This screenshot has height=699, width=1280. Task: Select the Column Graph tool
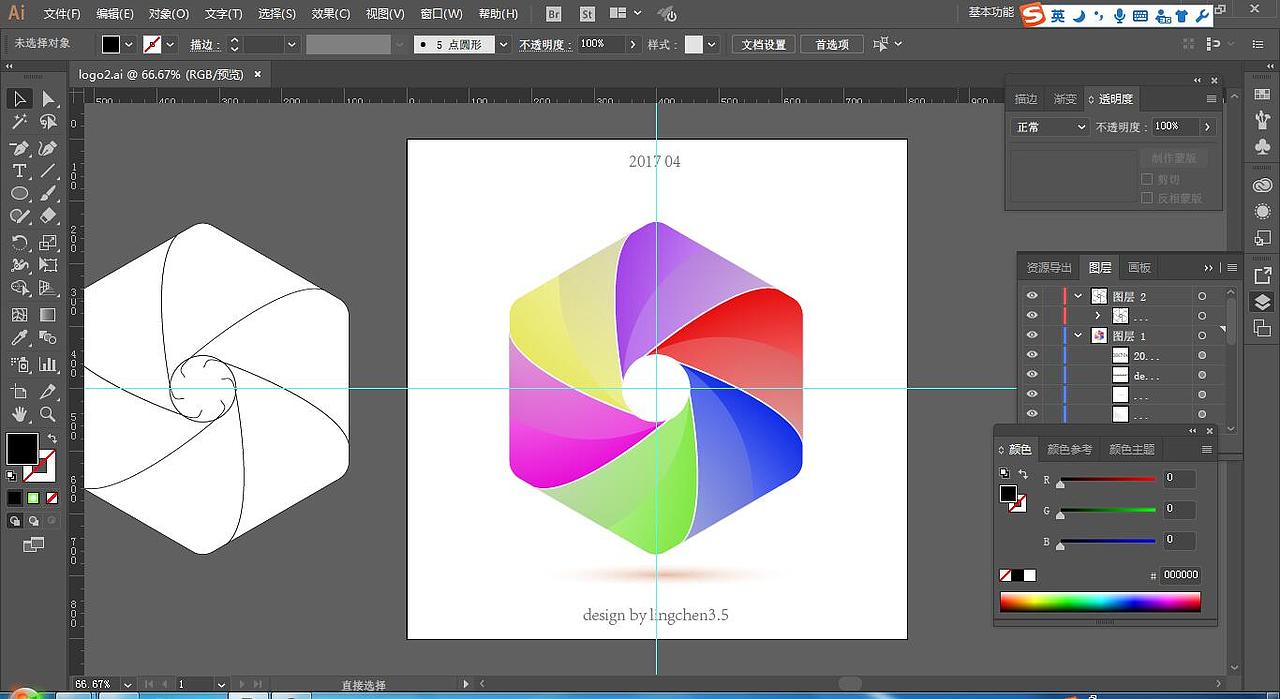pyautogui.click(x=48, y=364)
